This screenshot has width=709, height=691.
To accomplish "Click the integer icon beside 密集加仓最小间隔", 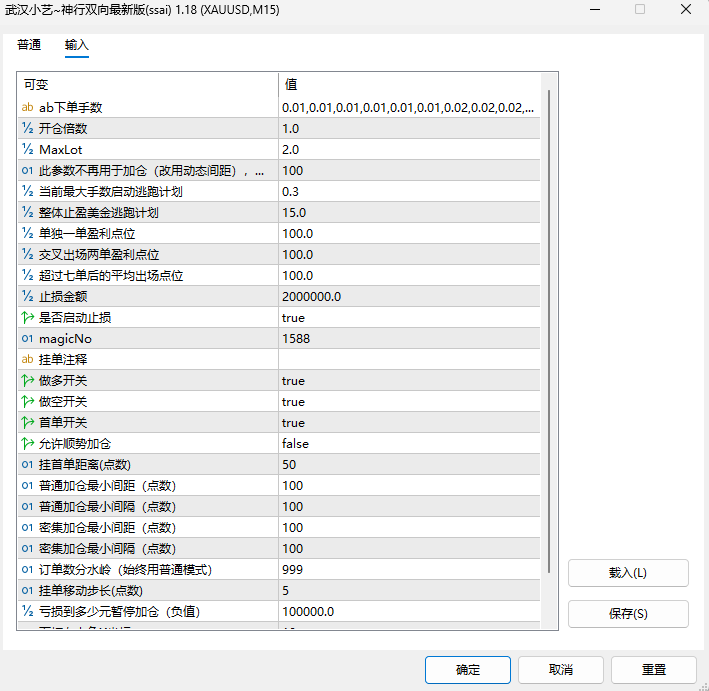I will [28, 548].
